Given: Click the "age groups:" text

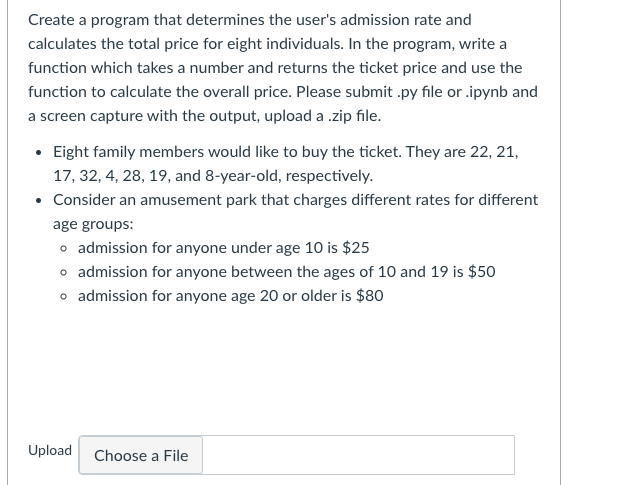Looking at the screenshot, I should (x=93, y=224).
